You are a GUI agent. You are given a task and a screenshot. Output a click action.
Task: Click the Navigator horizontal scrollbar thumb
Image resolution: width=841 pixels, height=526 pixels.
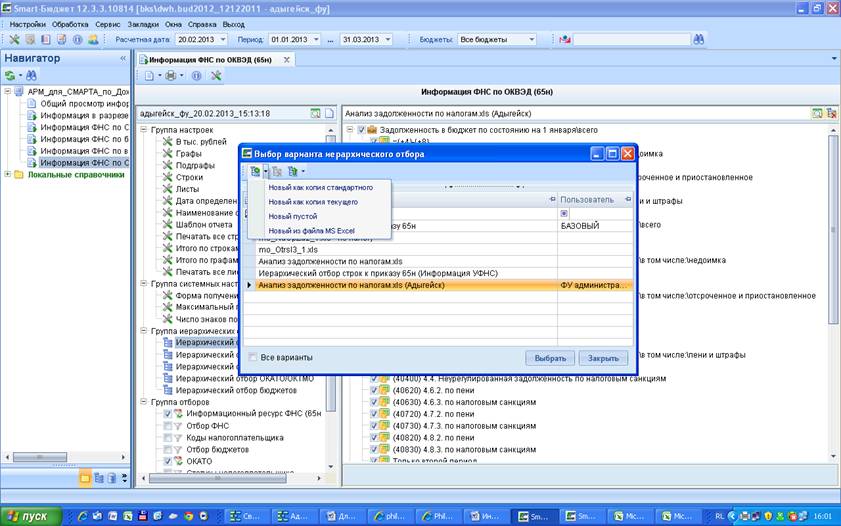40,457
